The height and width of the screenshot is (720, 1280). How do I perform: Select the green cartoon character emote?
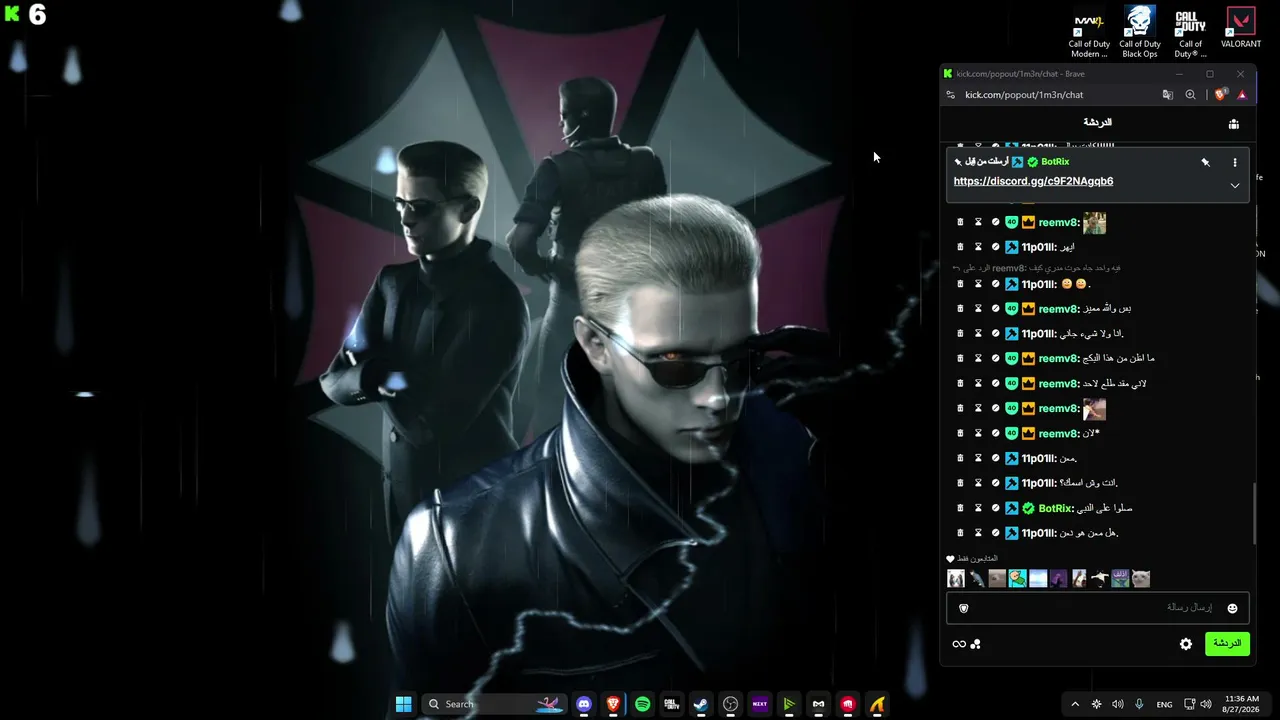1018,578
